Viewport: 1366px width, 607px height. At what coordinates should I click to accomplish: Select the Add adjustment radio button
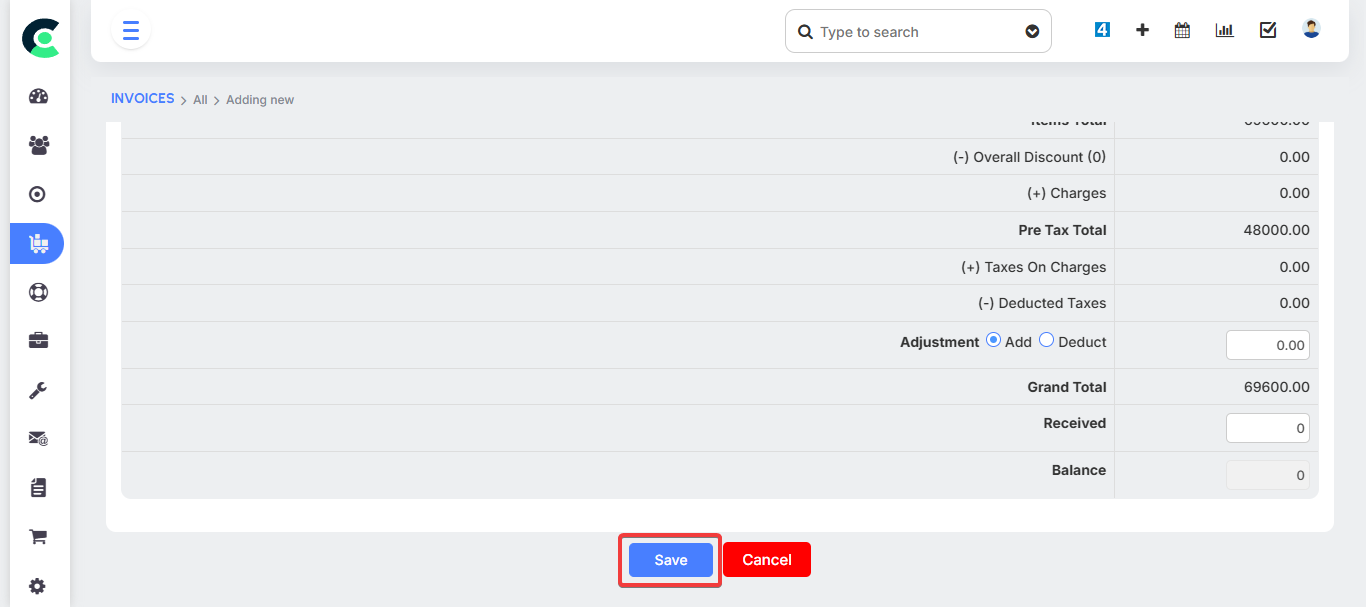pyautogui.click(x=993, y=340)
